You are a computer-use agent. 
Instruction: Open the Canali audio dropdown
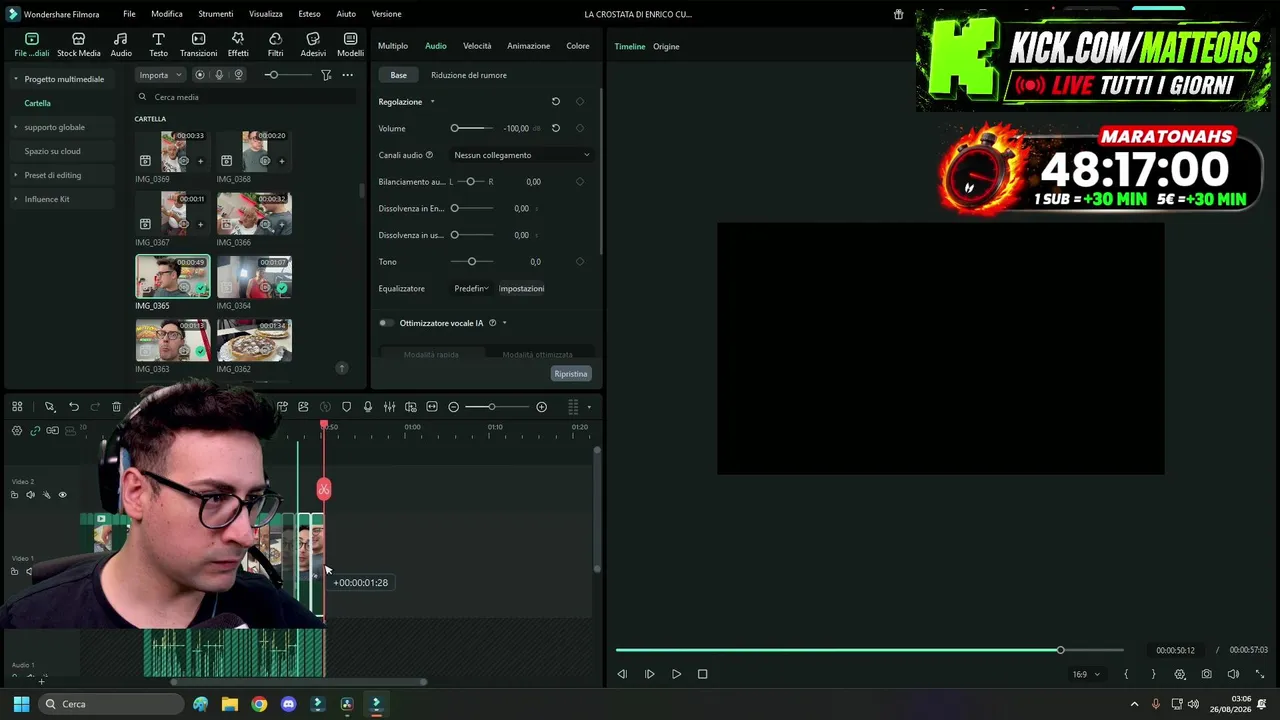(521, 155)
